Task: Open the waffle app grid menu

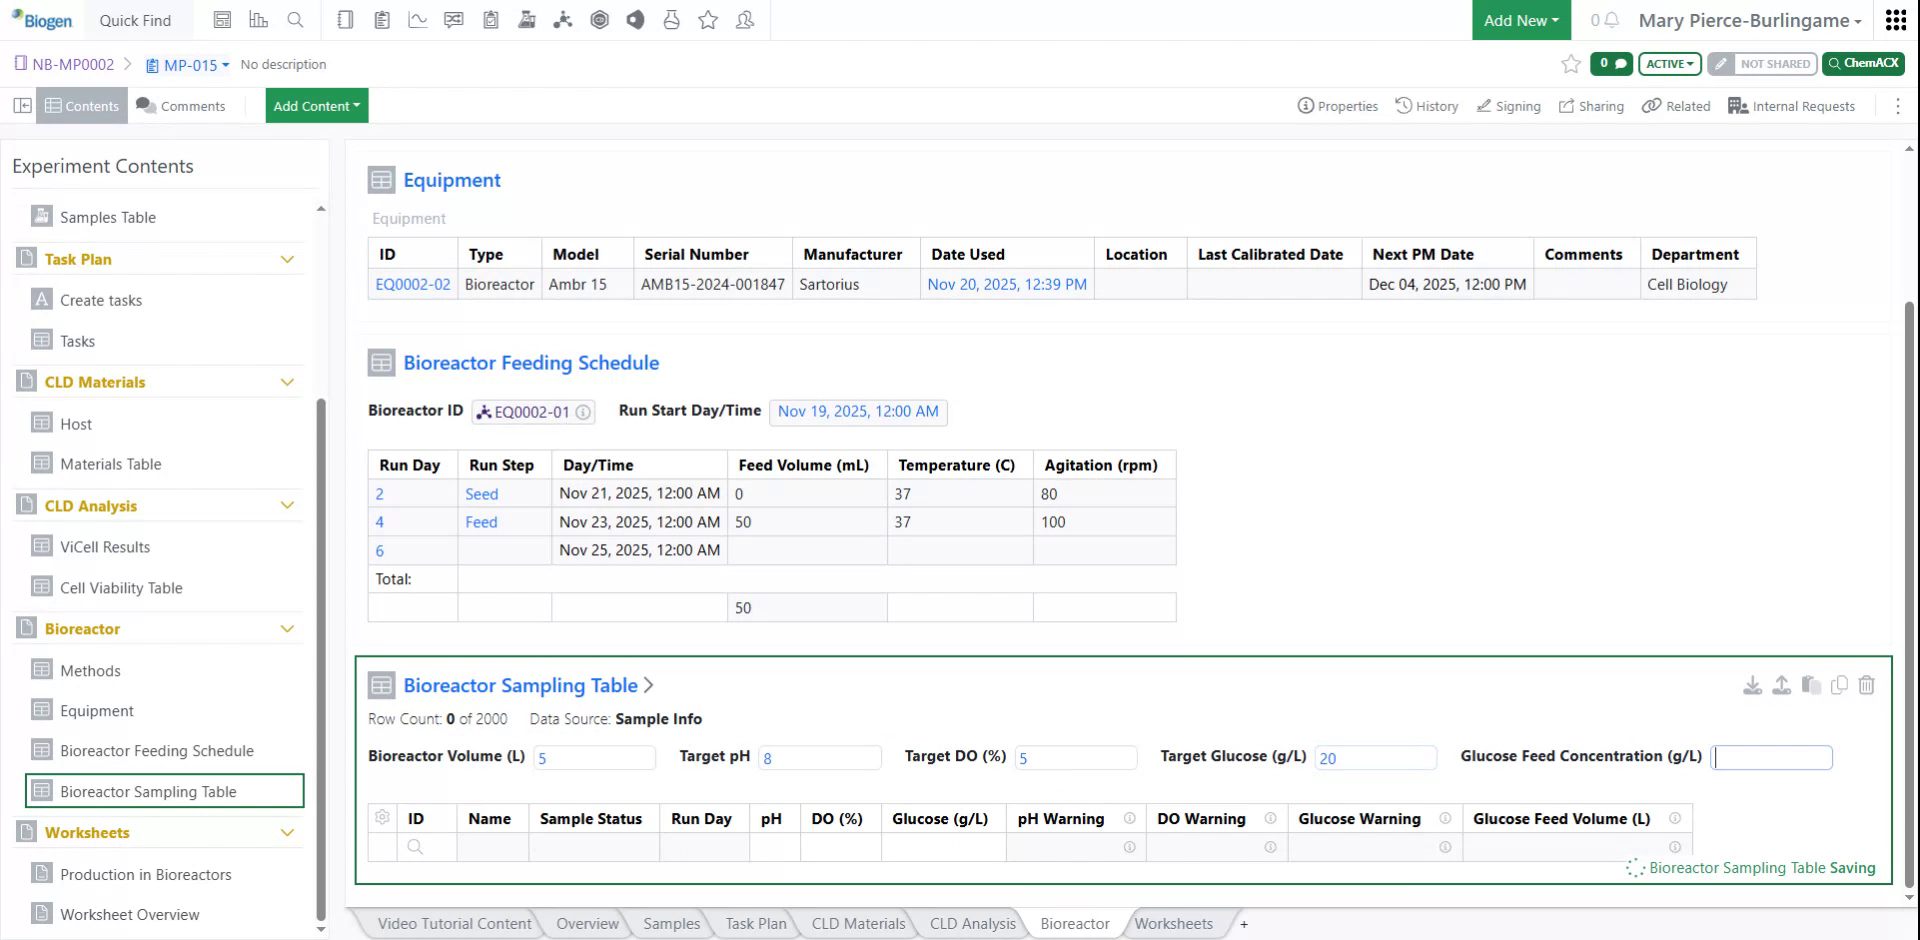Action: tap(1896, 20)
